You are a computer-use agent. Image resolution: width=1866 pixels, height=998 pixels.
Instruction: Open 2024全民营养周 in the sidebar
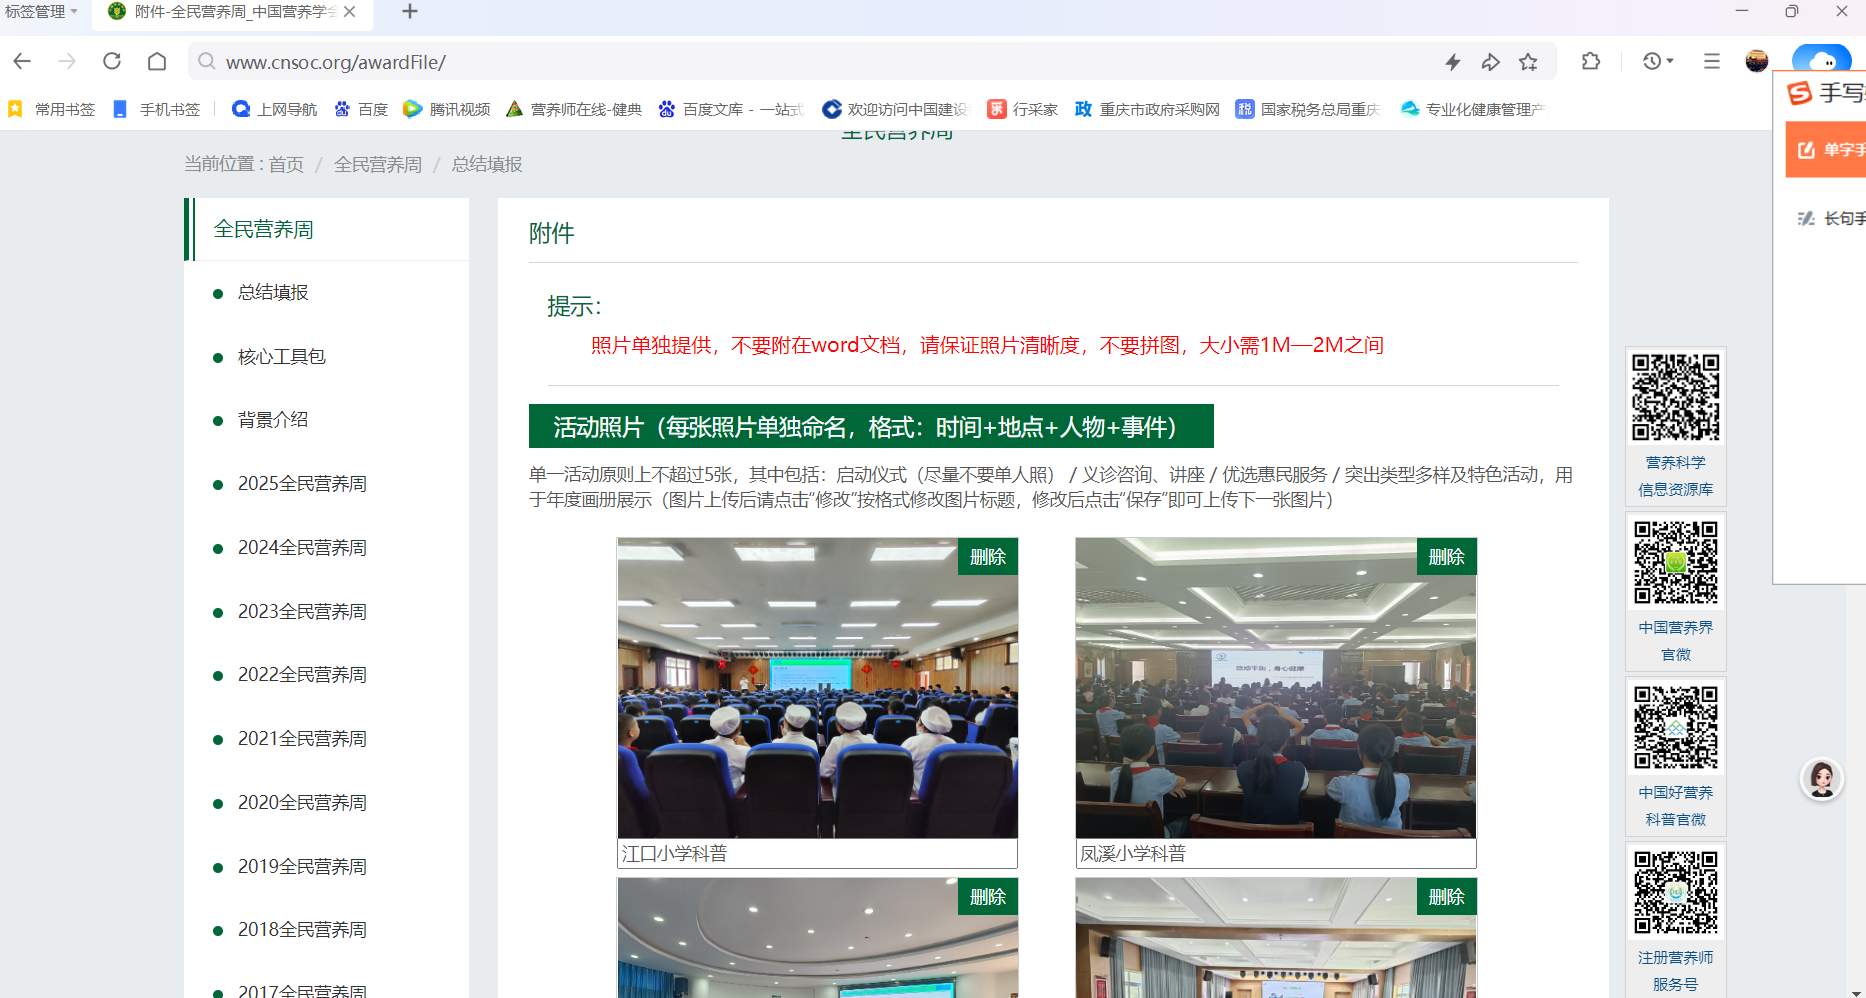(x=302, y=548)
